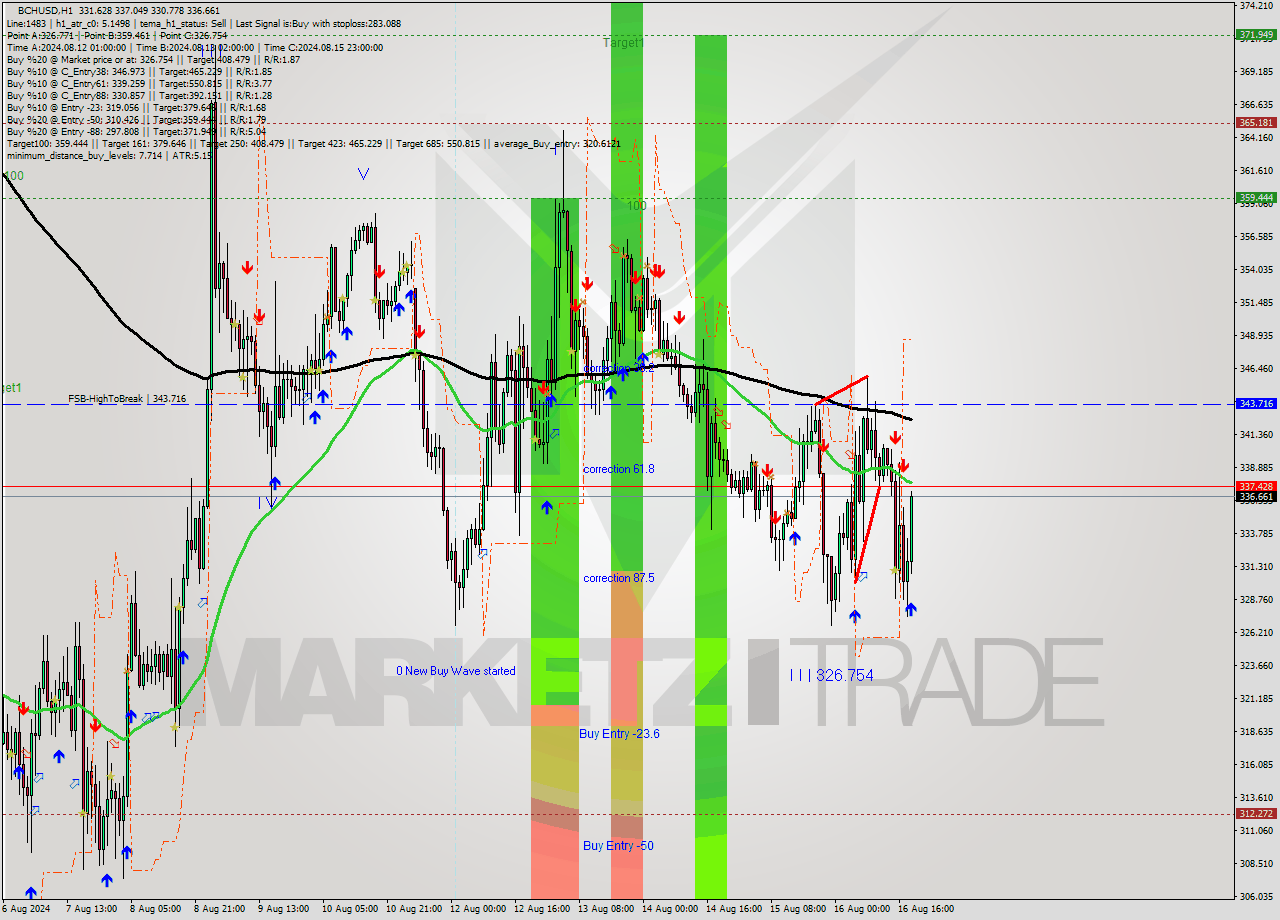Click the 374.210 price scale value

1256,6
